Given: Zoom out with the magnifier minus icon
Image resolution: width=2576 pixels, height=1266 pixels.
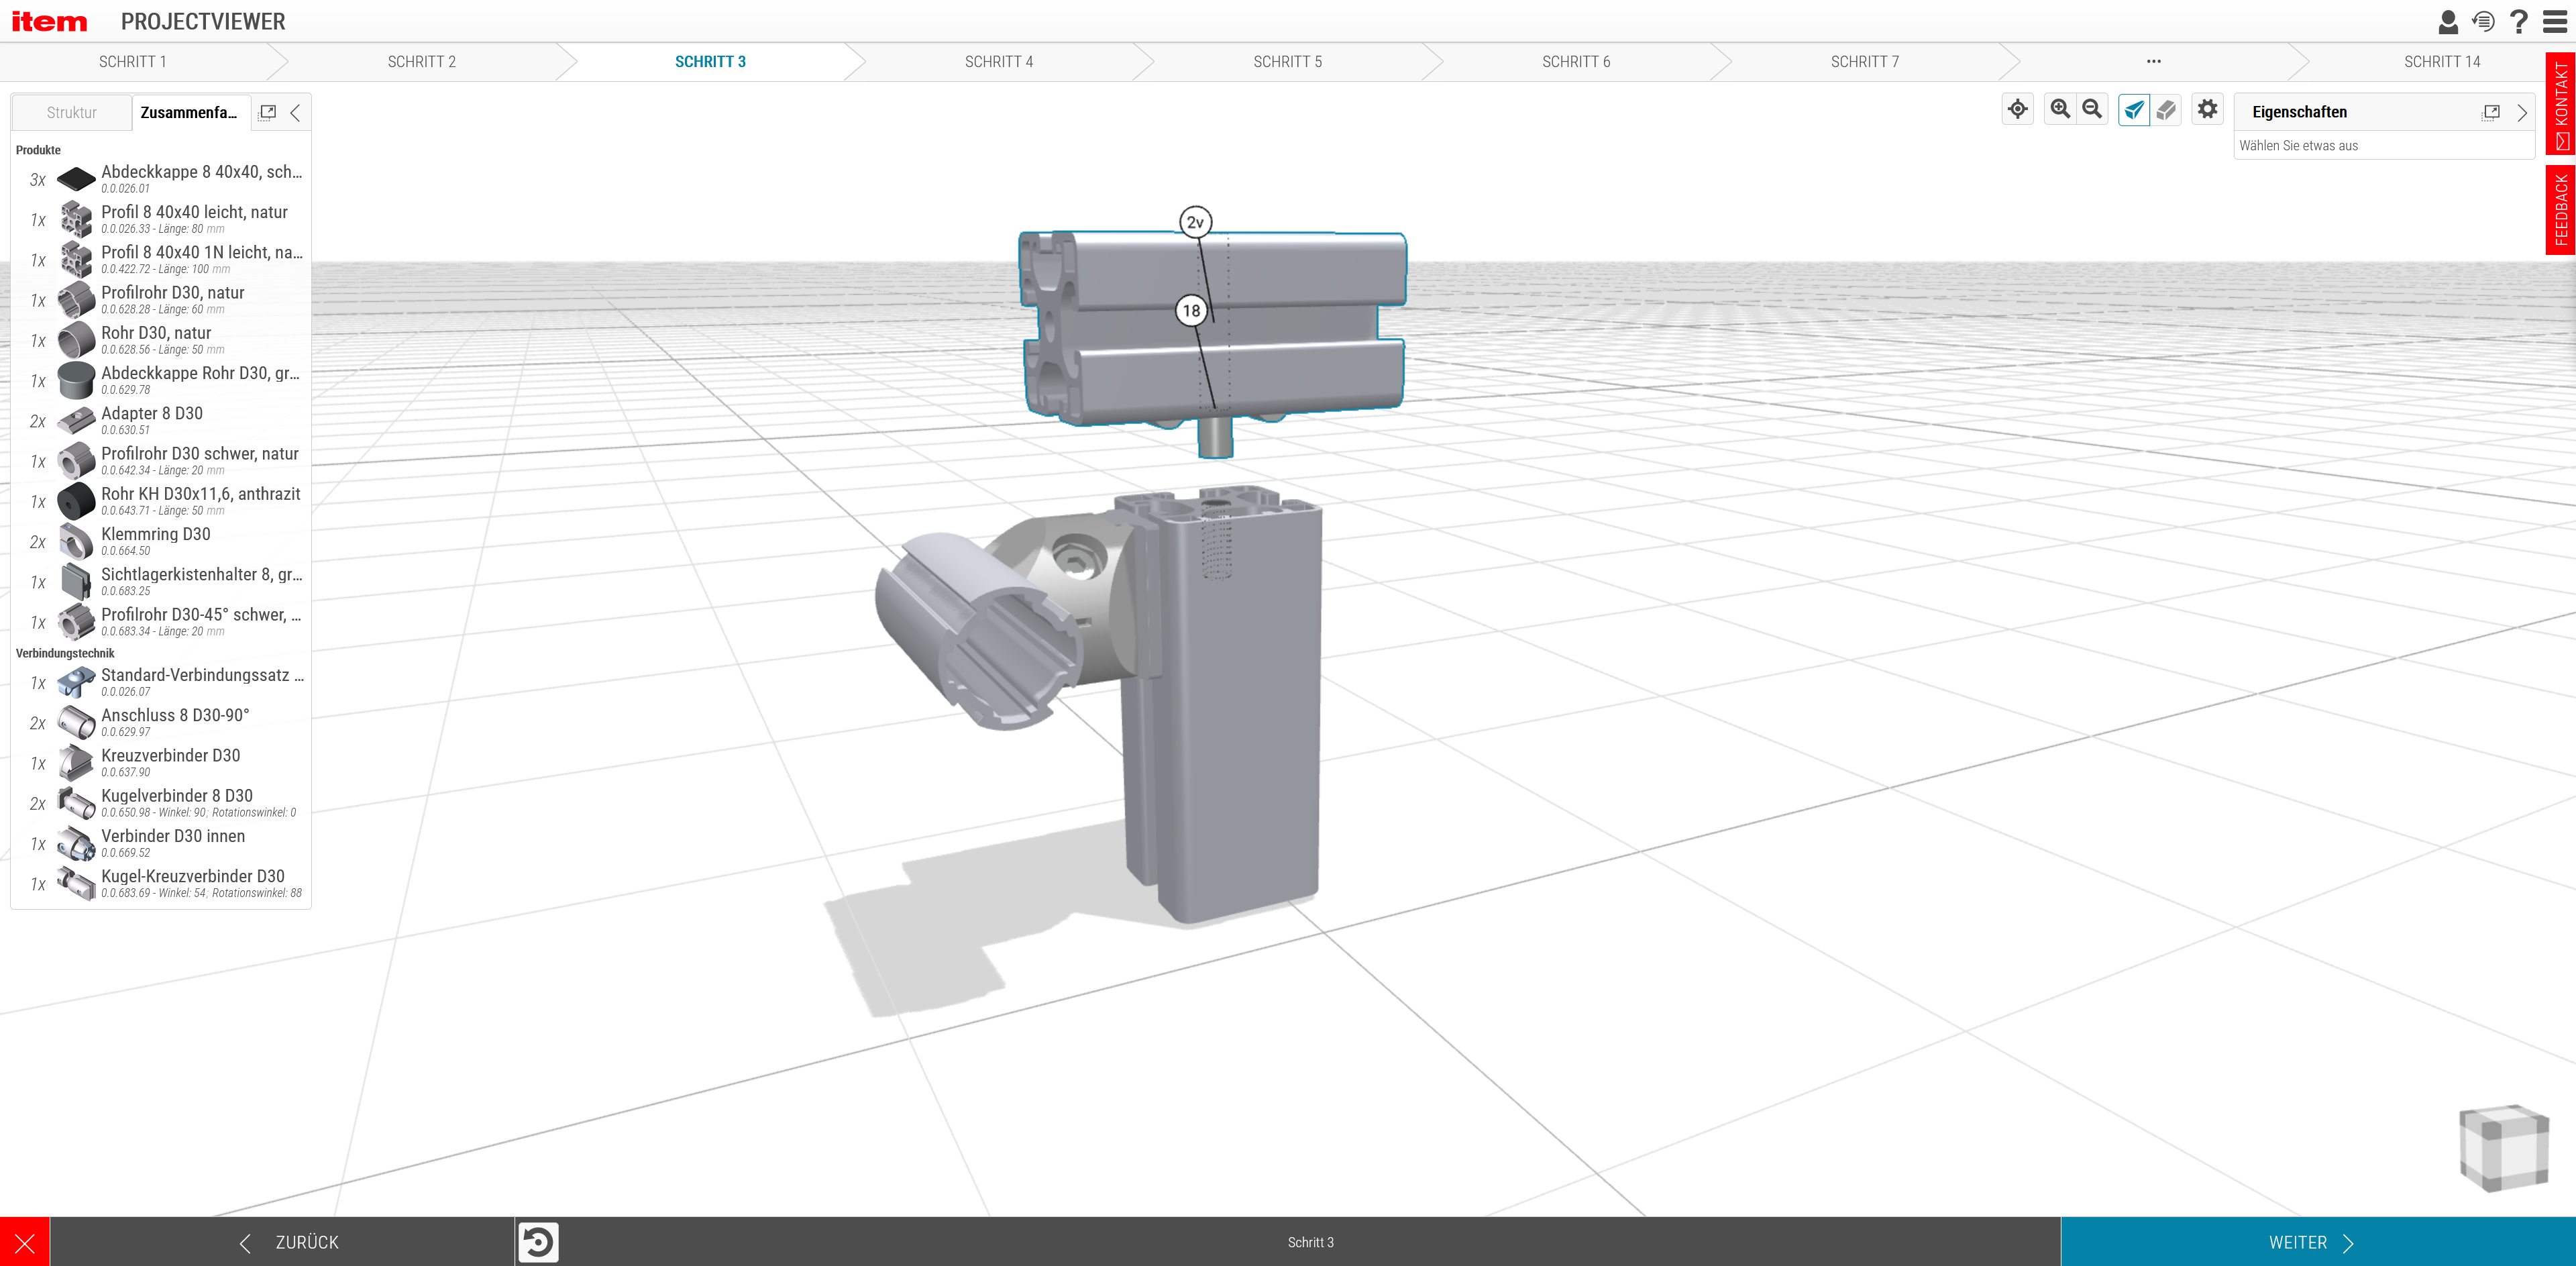Looking at the screenshot, I should [x=2091, y=109].
